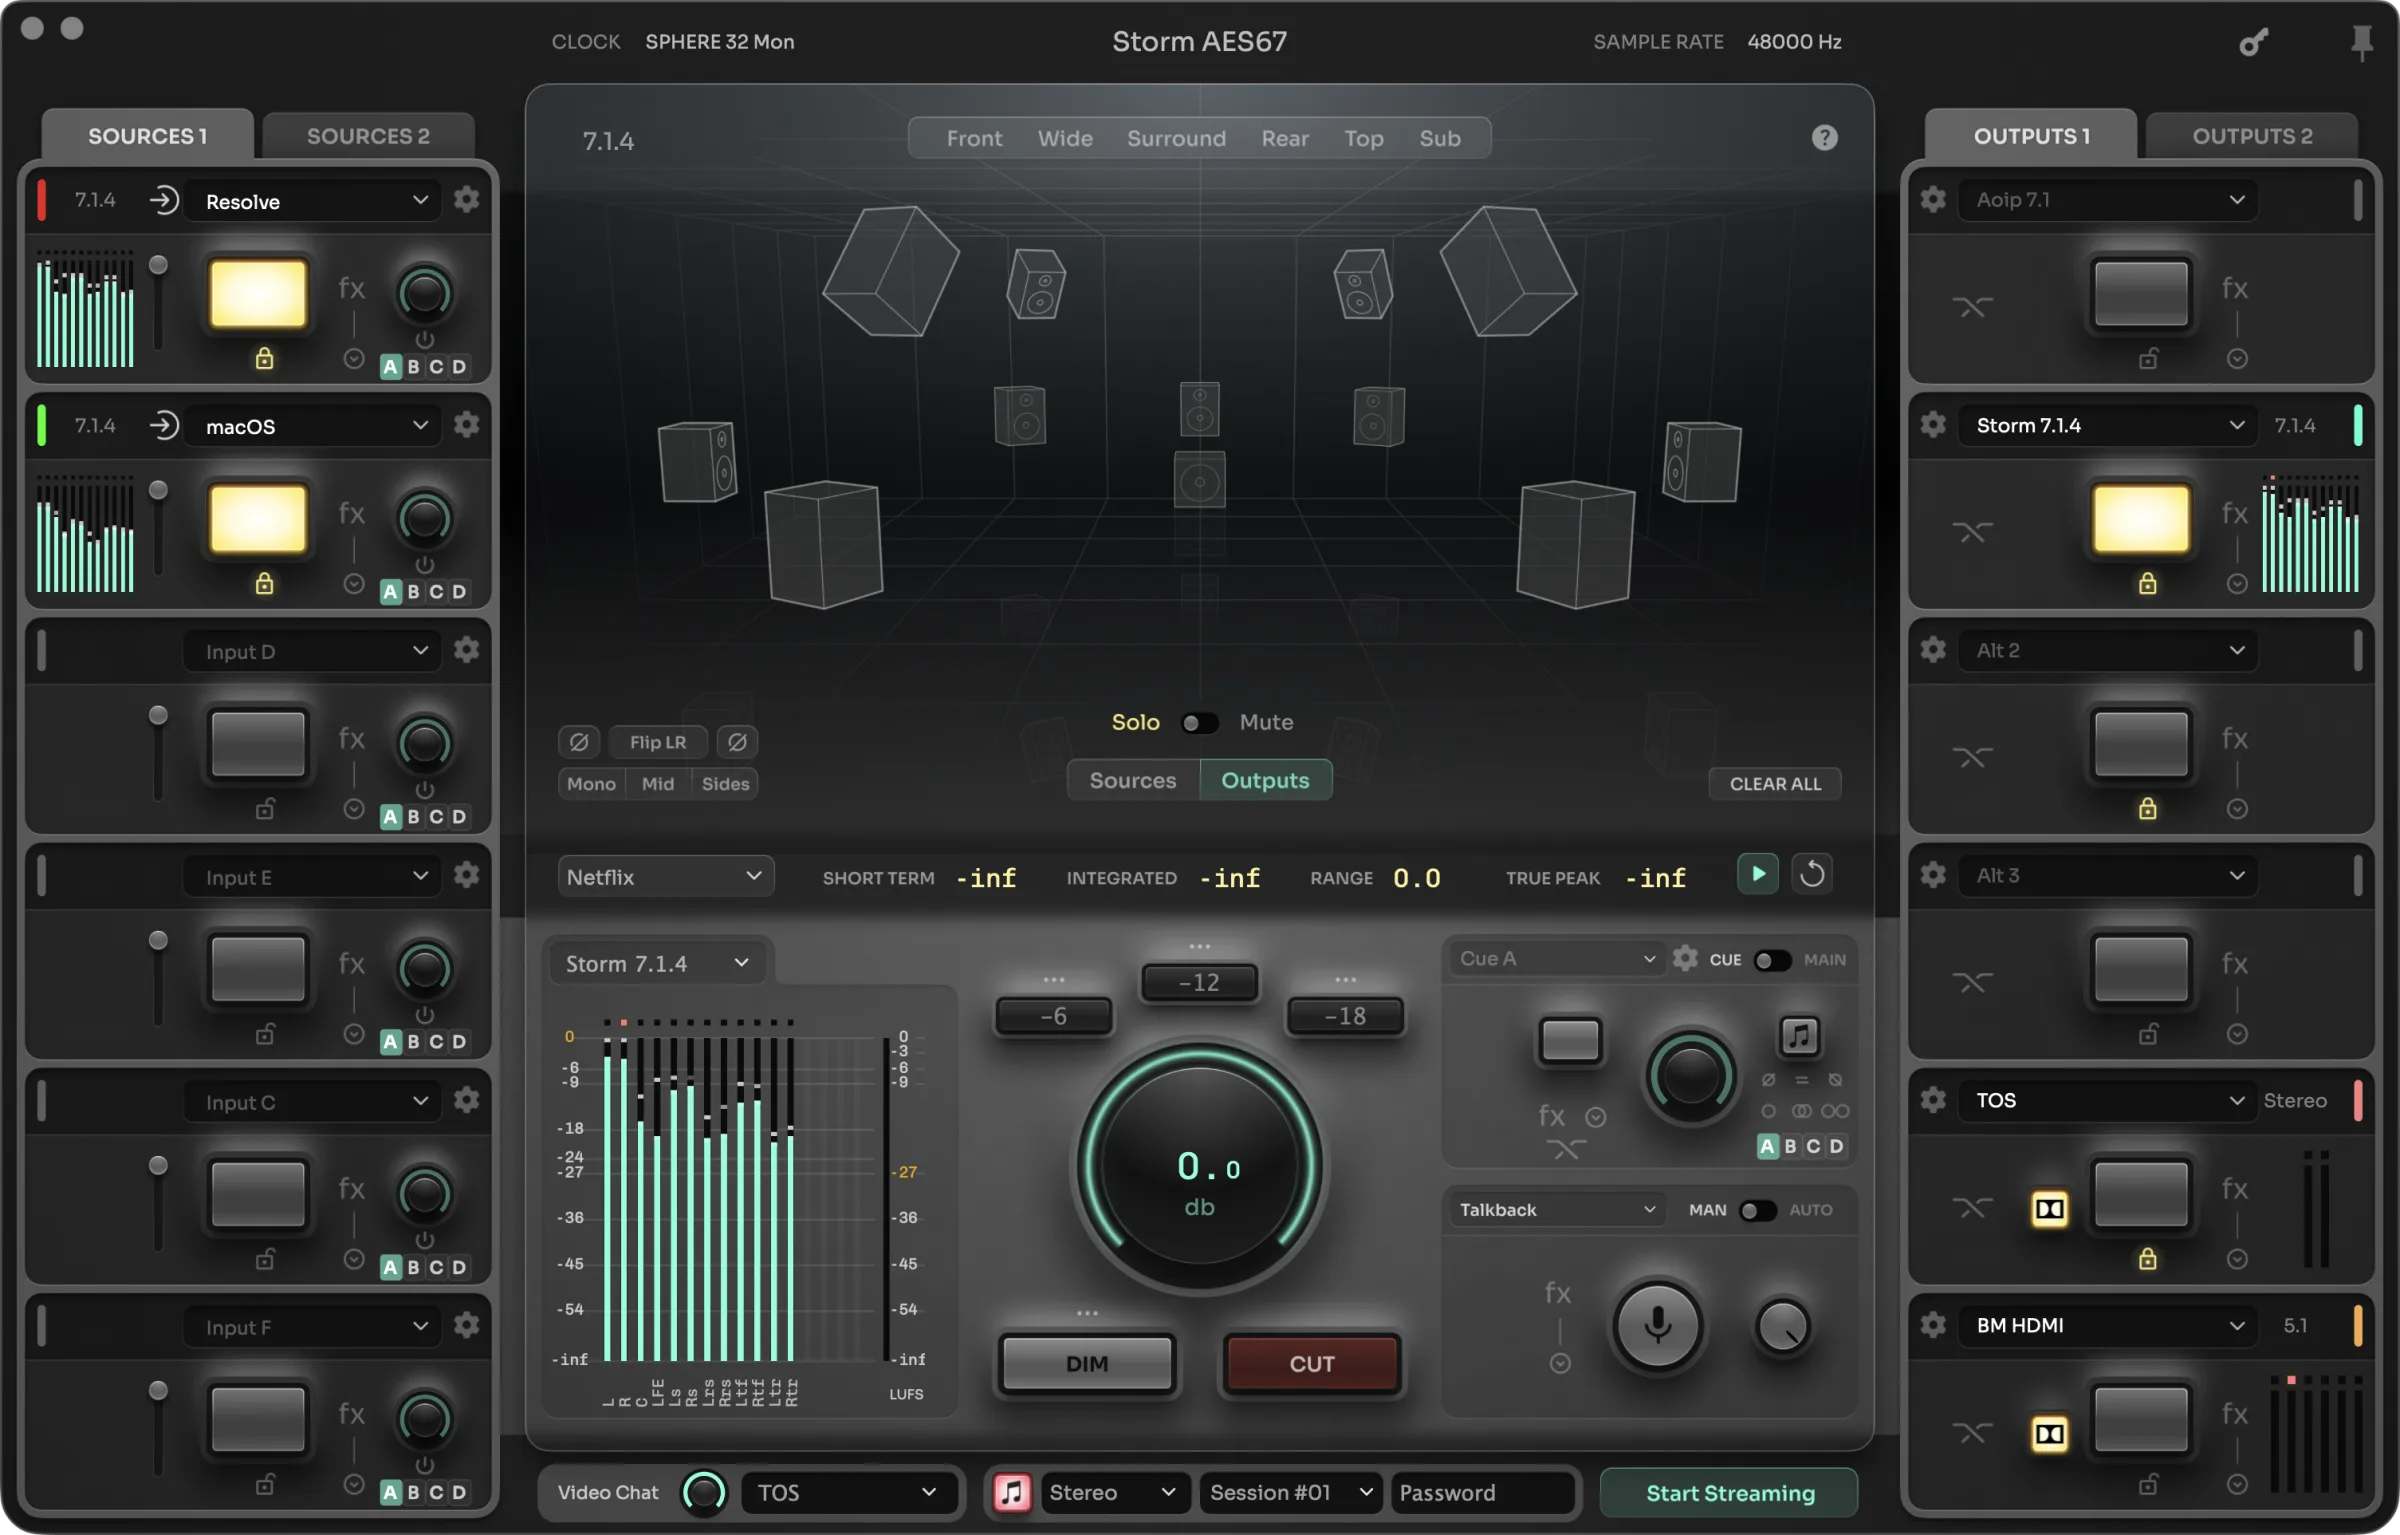Click the DIM button
The height and width of the screenshot is (1535, 2400).
click(x=1087, y=1364)
